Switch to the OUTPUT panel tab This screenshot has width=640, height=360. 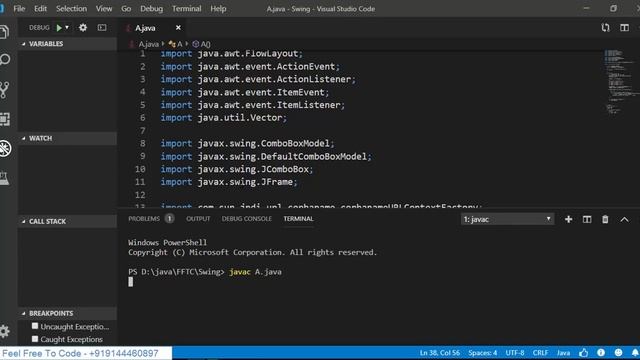pyautogui.click(x=198, y=219)
